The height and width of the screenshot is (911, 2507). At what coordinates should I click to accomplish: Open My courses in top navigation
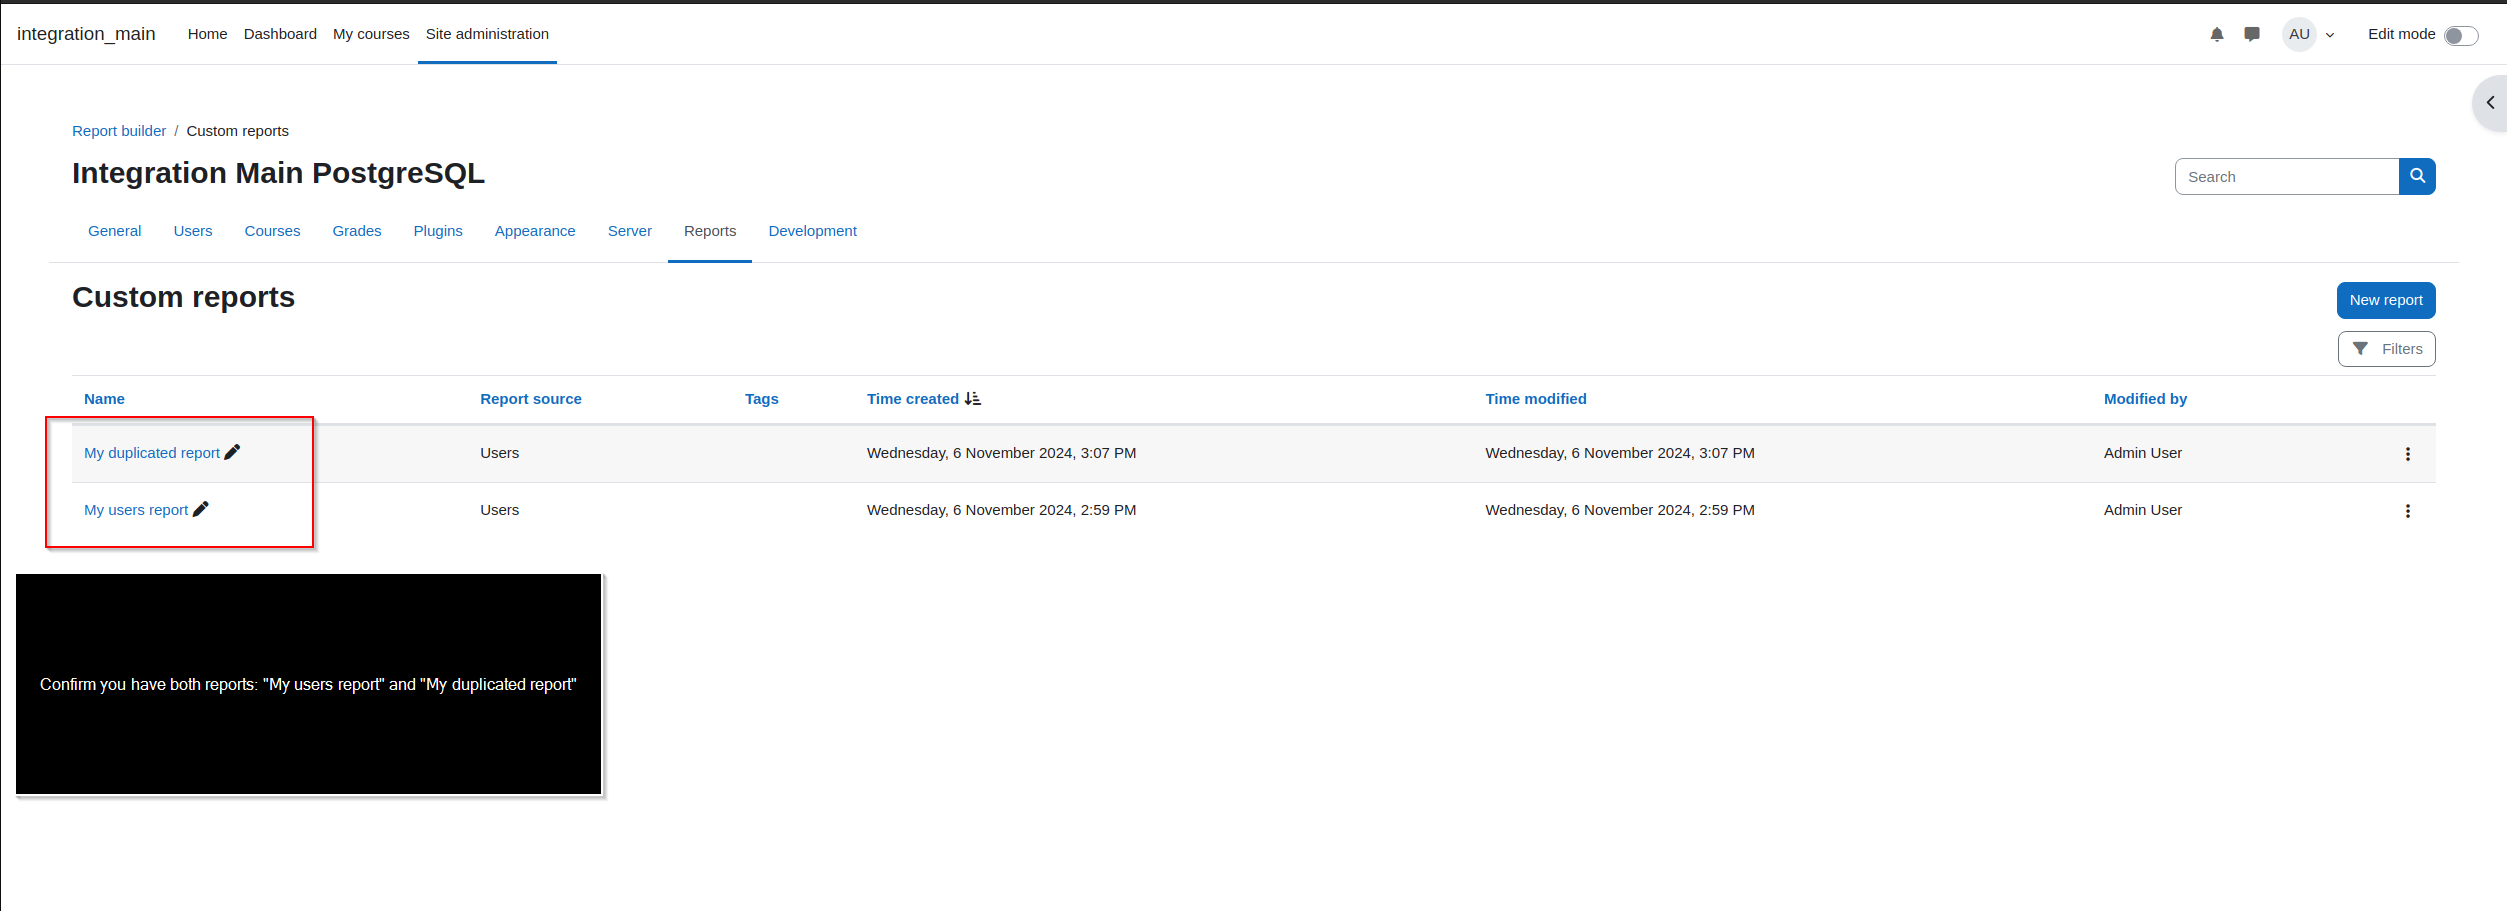click(371, 34)
